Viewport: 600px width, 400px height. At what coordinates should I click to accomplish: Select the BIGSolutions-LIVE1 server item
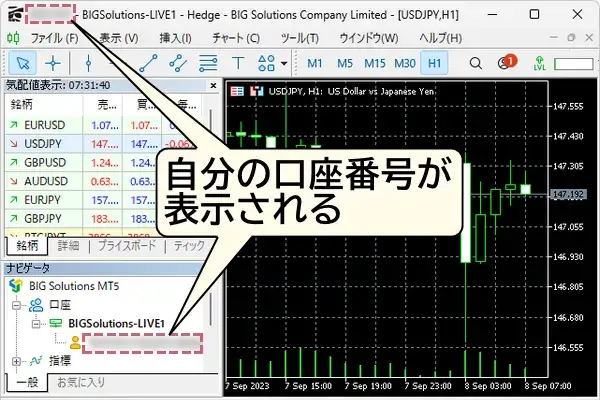(x=116, y=323)
